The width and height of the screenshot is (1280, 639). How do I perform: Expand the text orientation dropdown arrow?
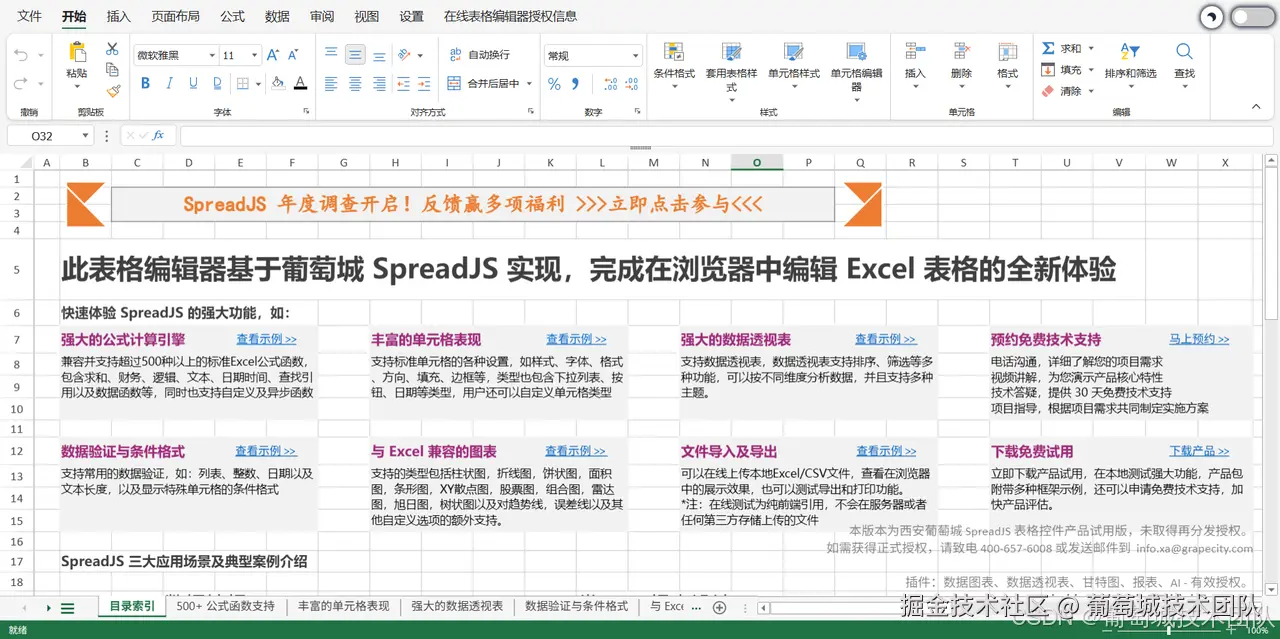click(x=420, y=56)
